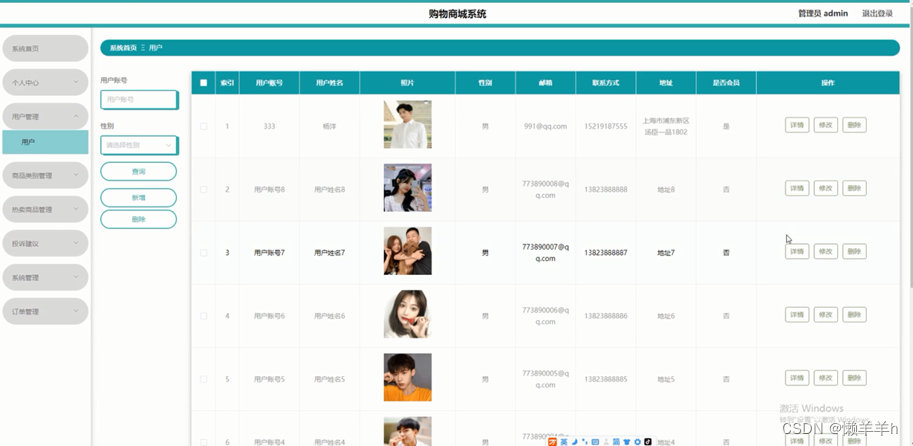Viewport: 913px width, 446px height.
Task: Click 修改 for user 杨洋
Action: tap(826, 125)
